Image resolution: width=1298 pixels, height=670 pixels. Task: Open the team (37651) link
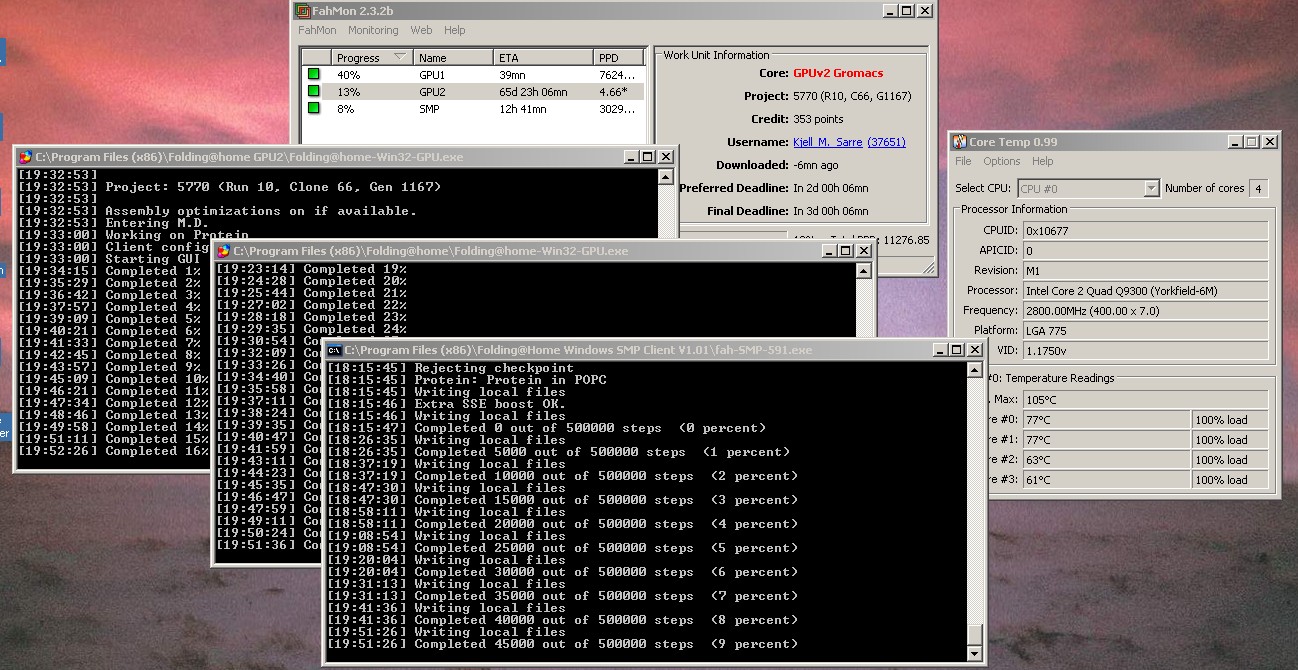[x=886, y=142]
